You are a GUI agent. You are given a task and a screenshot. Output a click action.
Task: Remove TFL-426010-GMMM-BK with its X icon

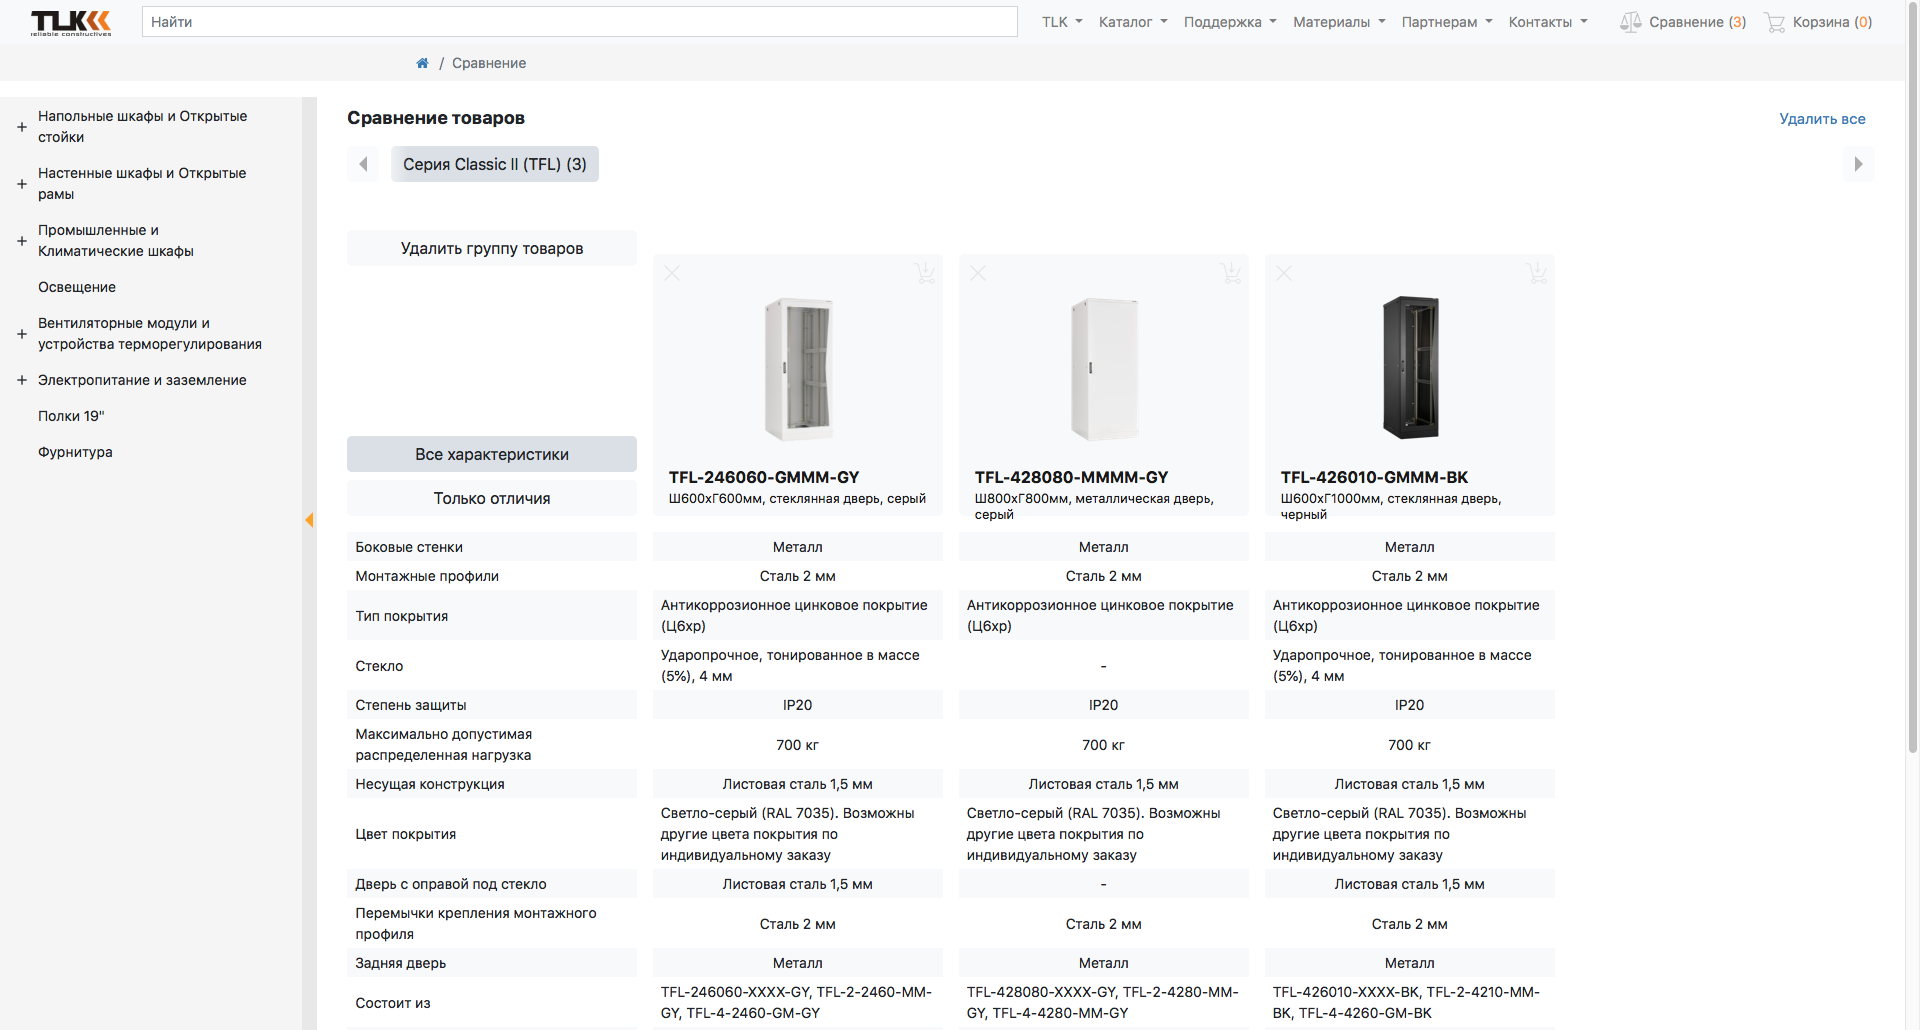(x=1284, y=273)
